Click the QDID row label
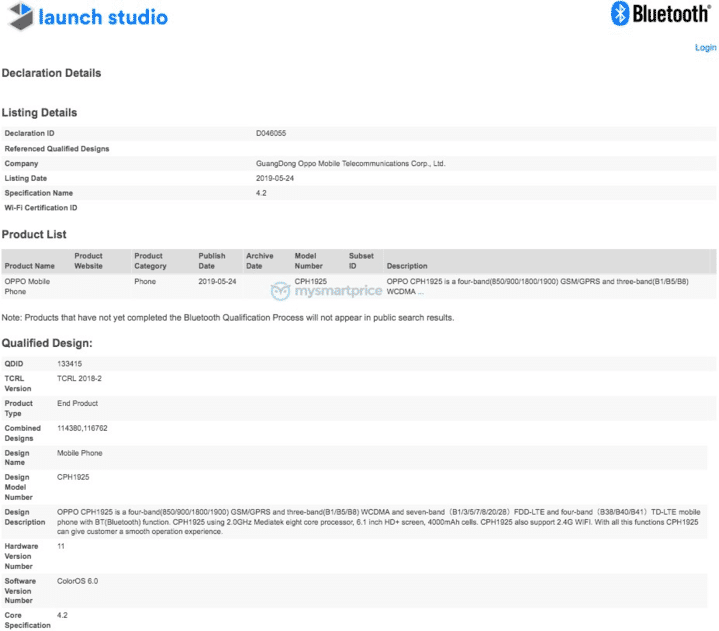Viewport: 719px width, 631px height. (x=14, y=364)
